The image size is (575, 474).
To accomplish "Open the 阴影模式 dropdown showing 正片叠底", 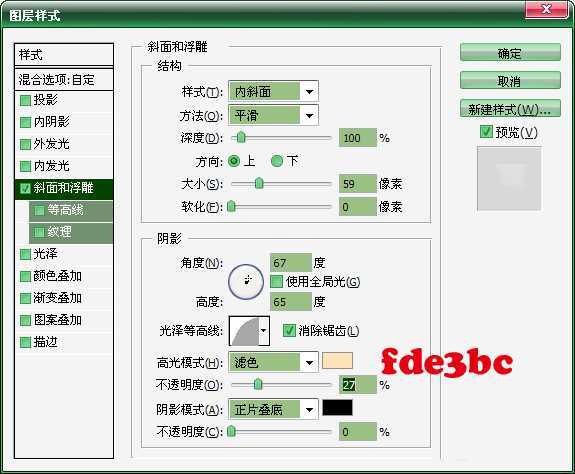I will tap(273, 409).
